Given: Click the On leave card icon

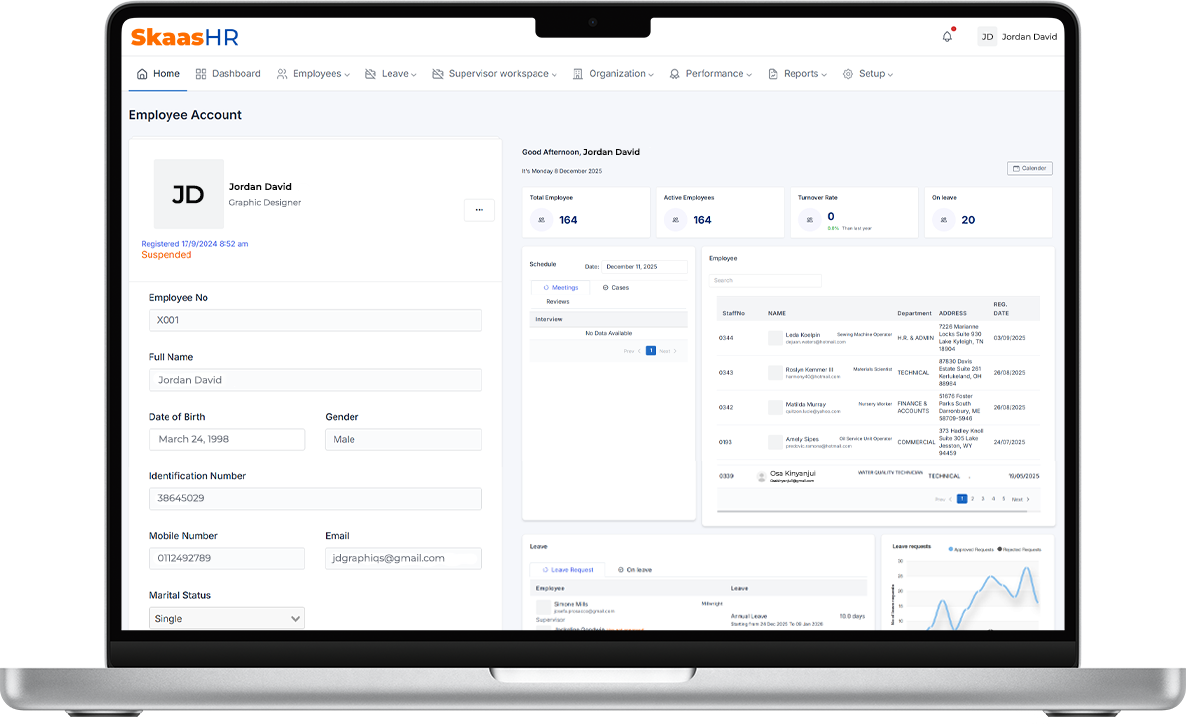Looking at the screenshot, I should pos(945,220).
